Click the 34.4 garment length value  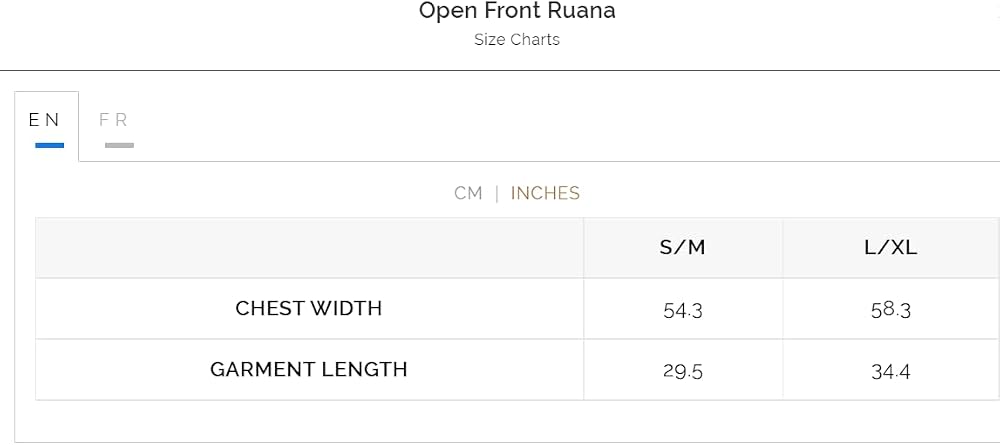coord(891,372)
